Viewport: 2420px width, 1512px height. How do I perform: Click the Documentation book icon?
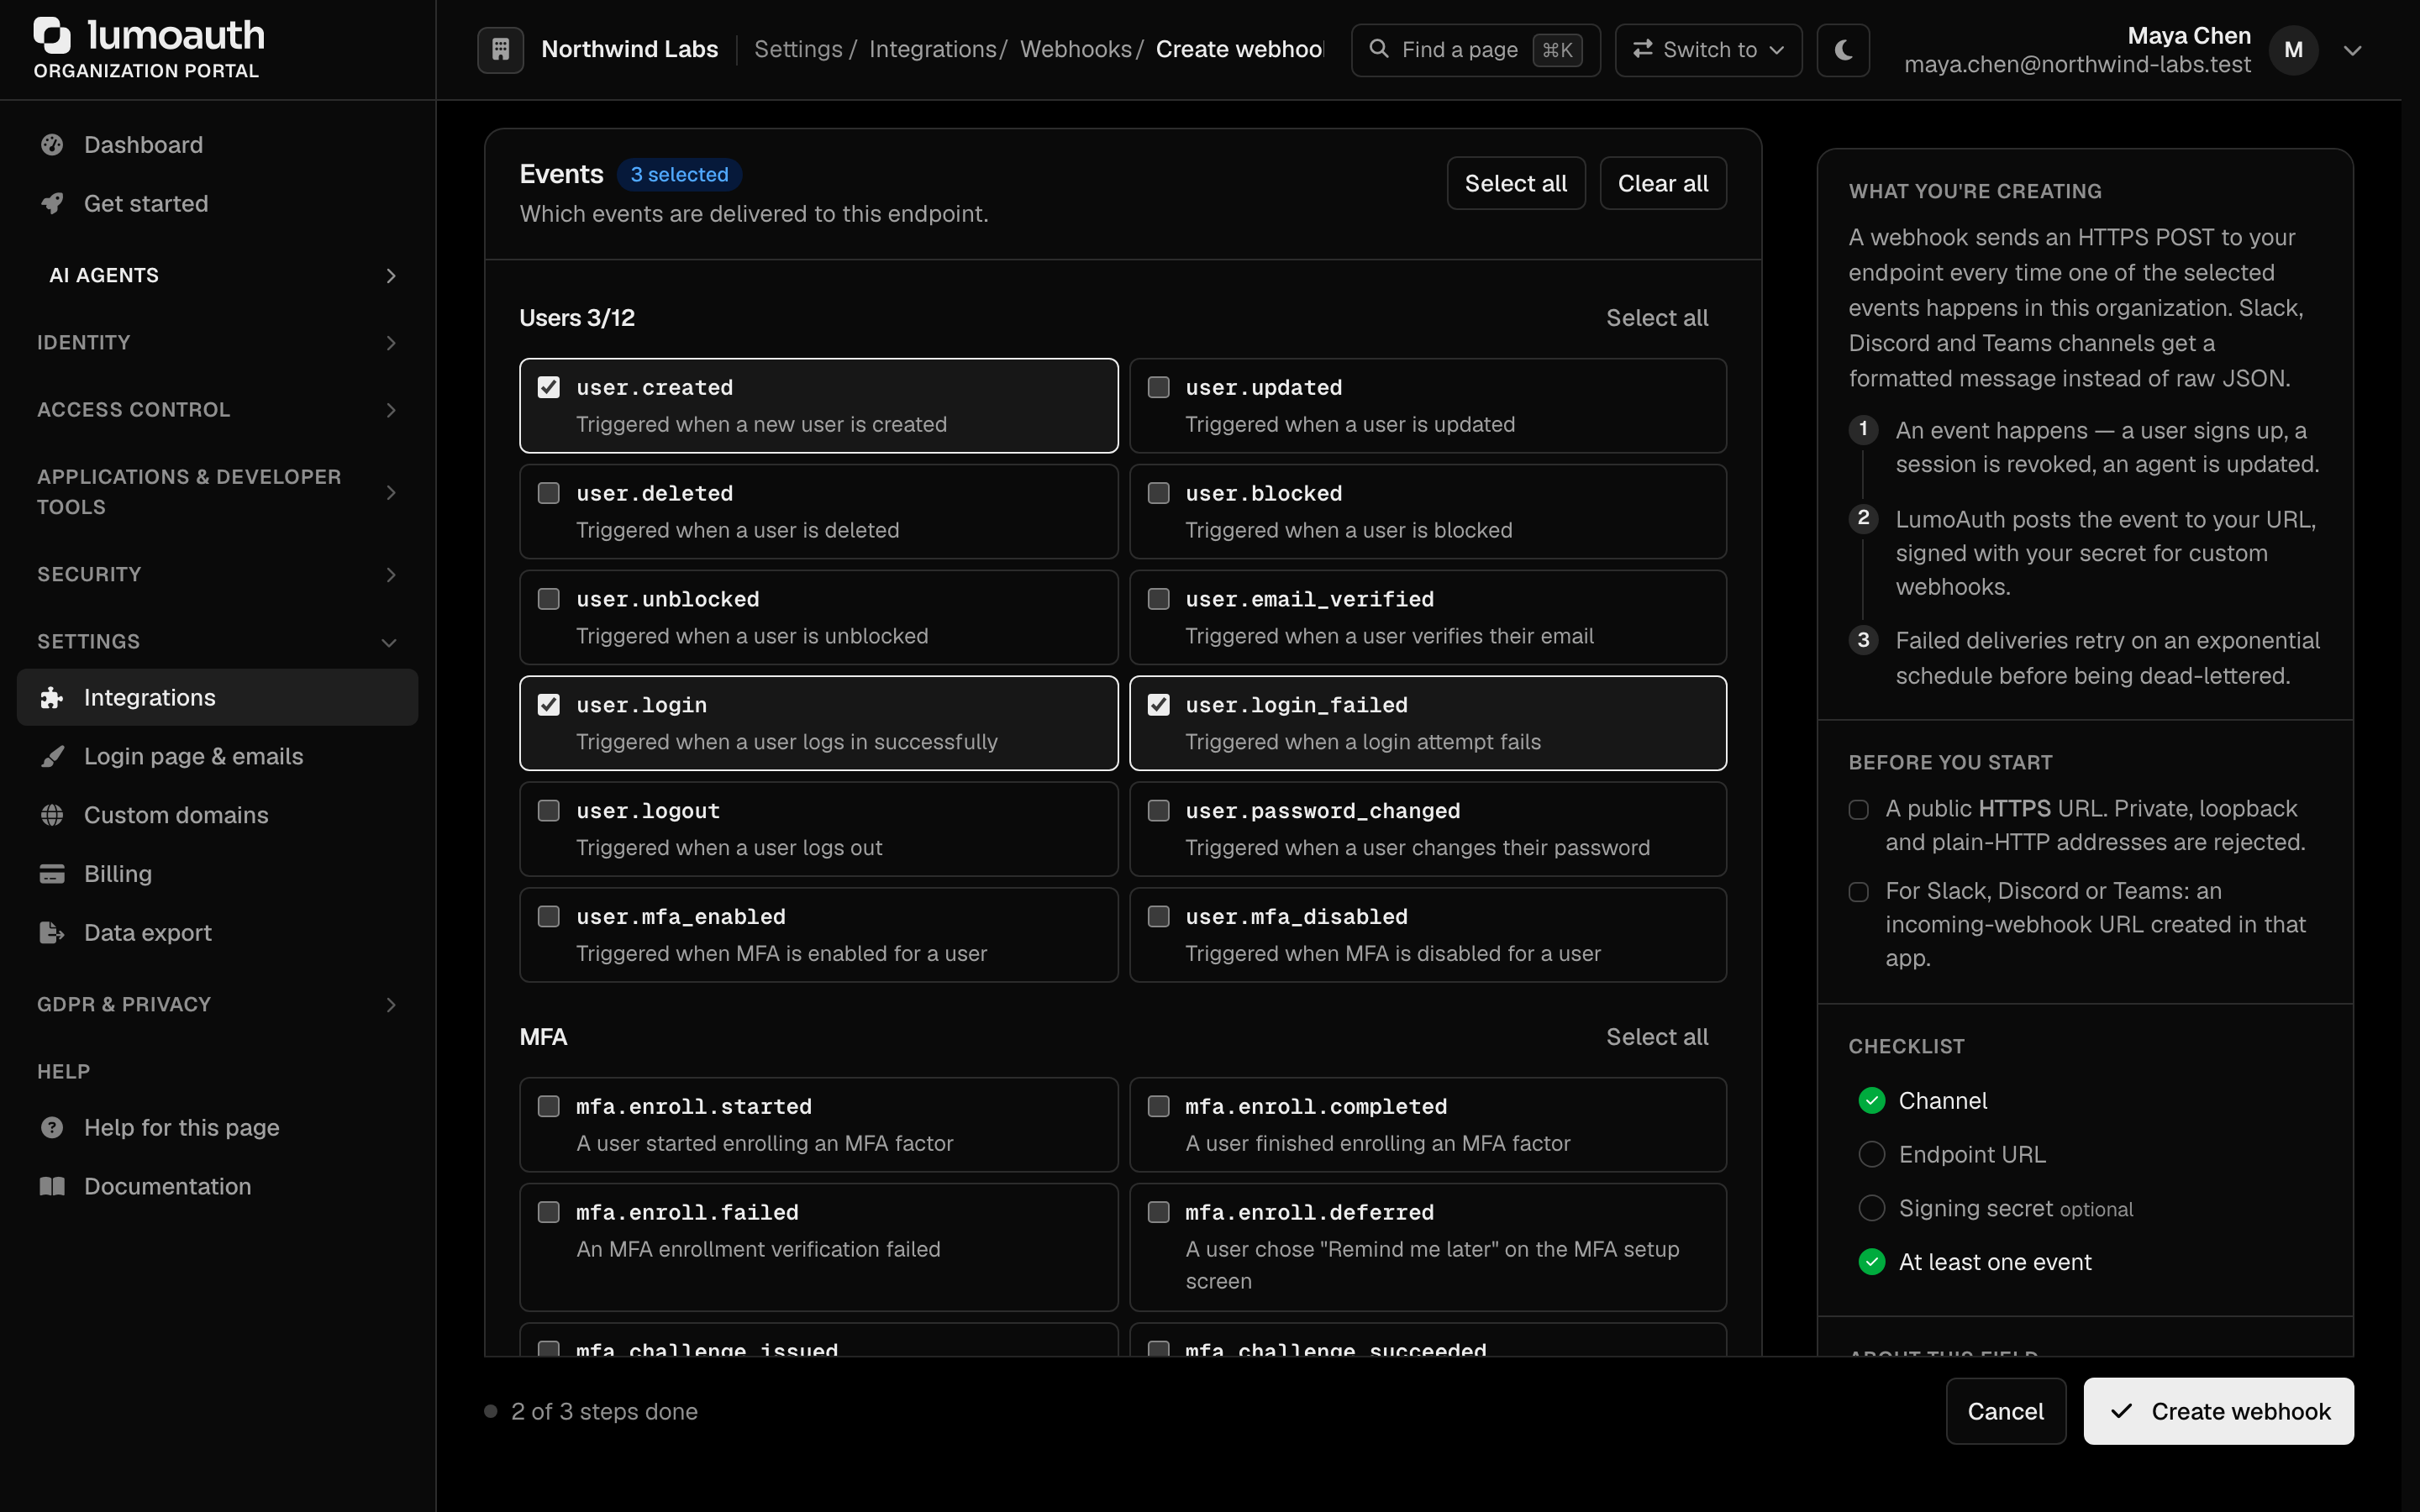pyautogui.click(x=52, y=1187)
